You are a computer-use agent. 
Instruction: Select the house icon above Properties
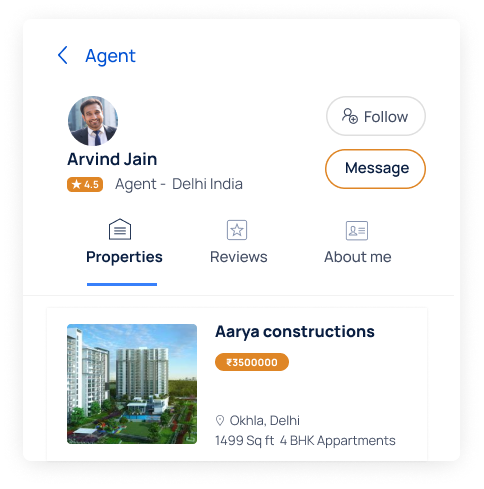[x=120, y=229]
